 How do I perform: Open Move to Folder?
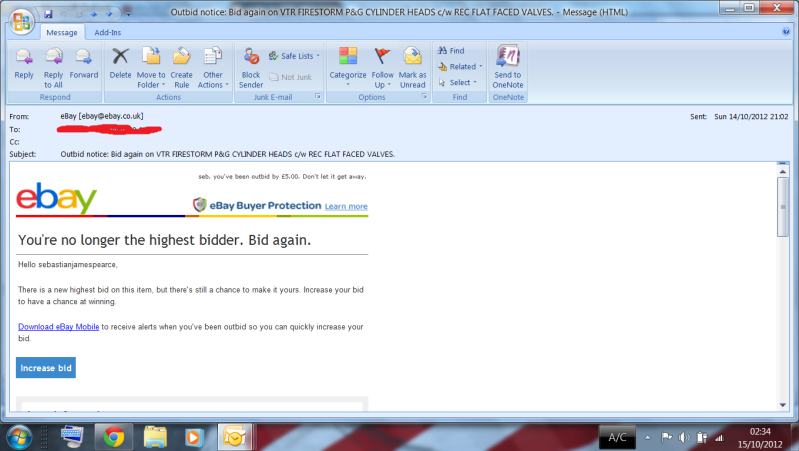(151, 67)
